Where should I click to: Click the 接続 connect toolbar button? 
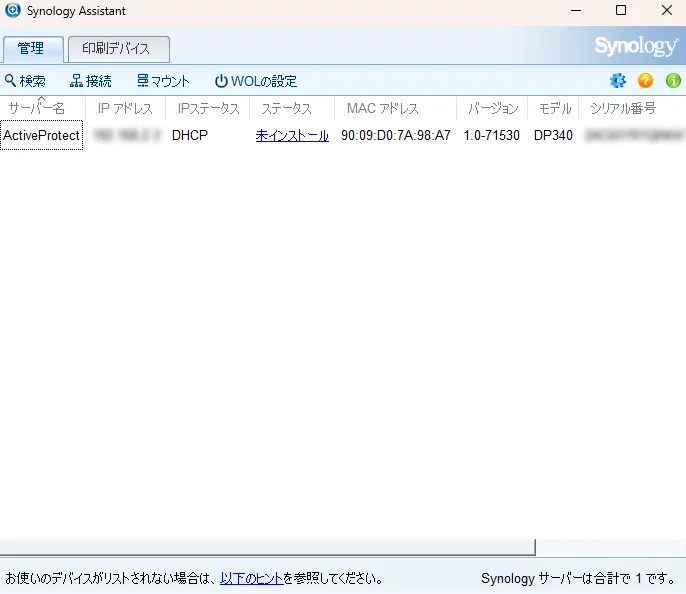(x=91, y=81)
